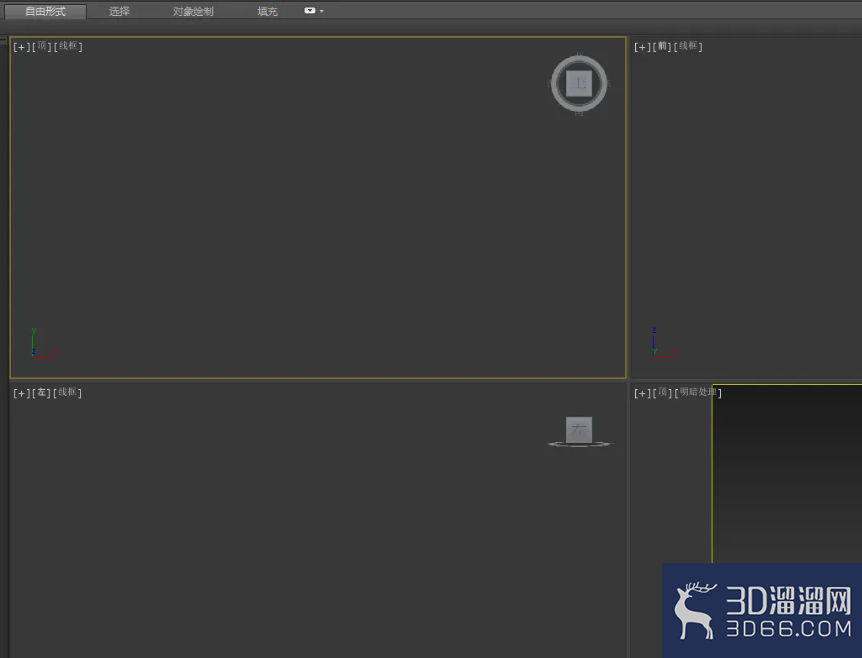Open the [+] general menu of the Left viewport
Image resolution: width=862 pixels, height=658 pixels.
tap(21, 393)
